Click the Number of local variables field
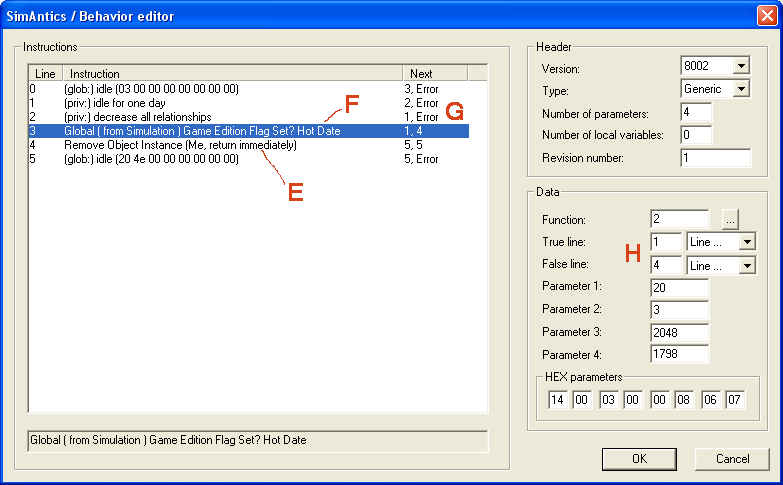Image resolution: width=783 pixels, height=485 pixels. 696,135
